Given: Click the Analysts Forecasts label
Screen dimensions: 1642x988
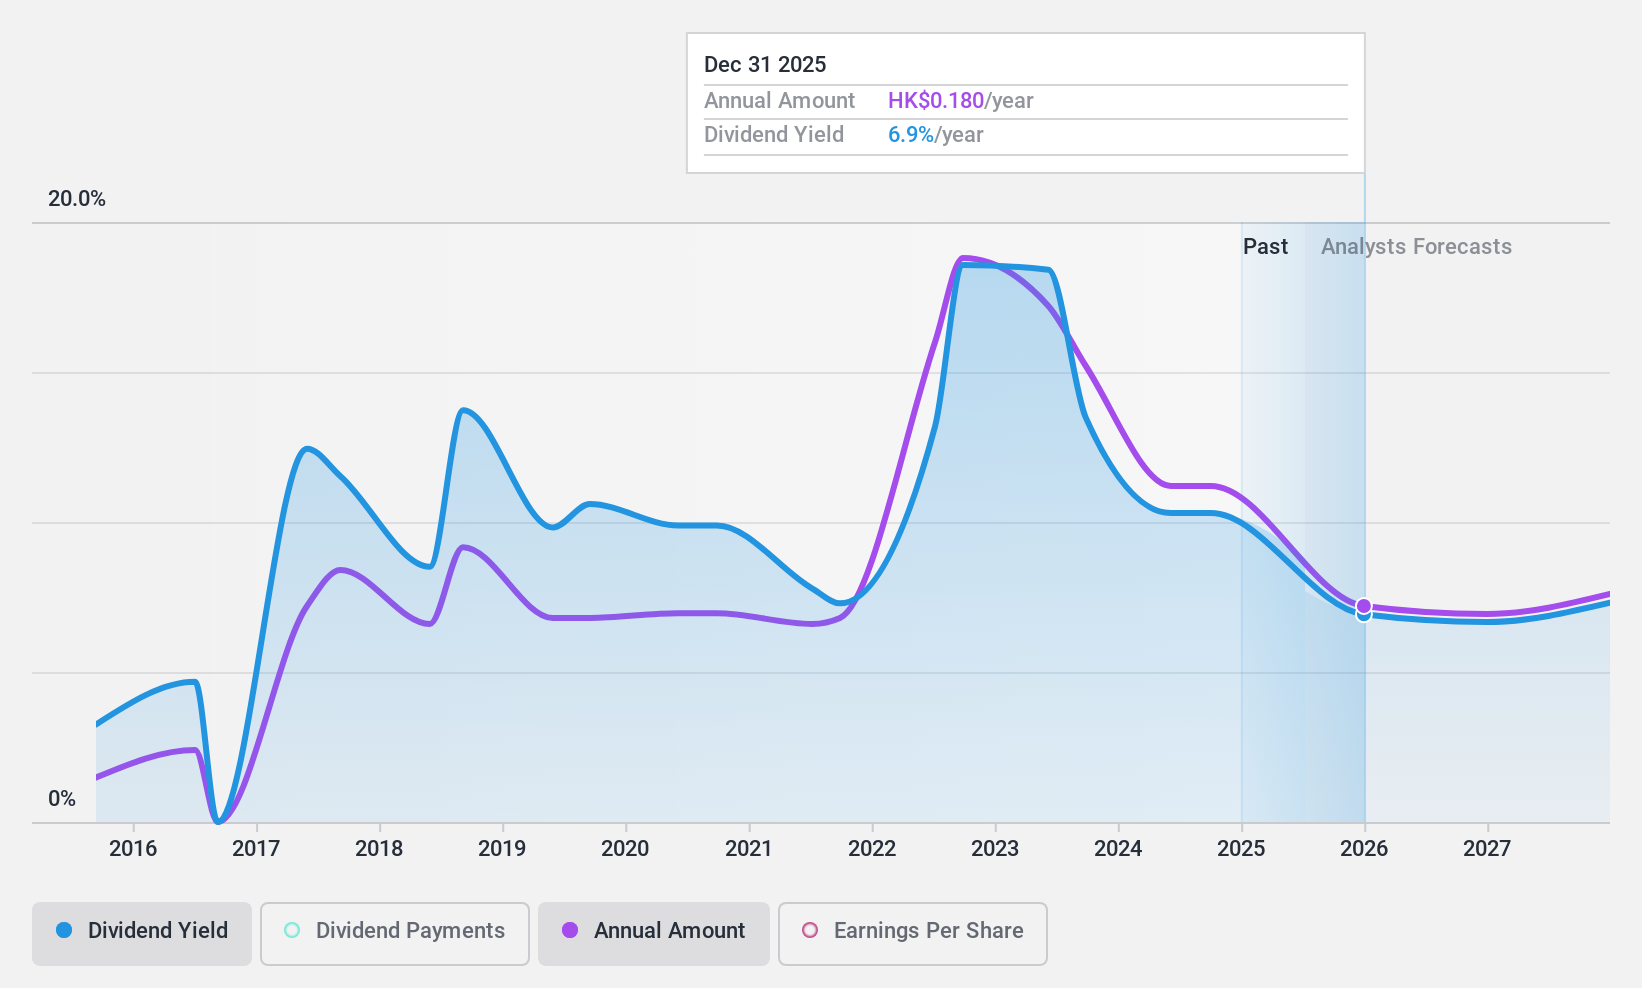Looking at the screenshot, I should (1416, 247).
